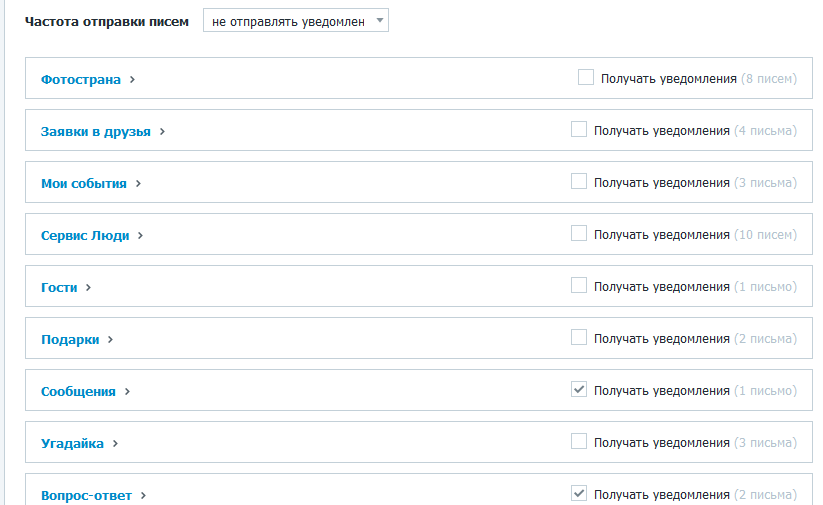Viewport: 823px width, 505px height.
Task: Open the Сервис Люди link
Action: point(85,235)
